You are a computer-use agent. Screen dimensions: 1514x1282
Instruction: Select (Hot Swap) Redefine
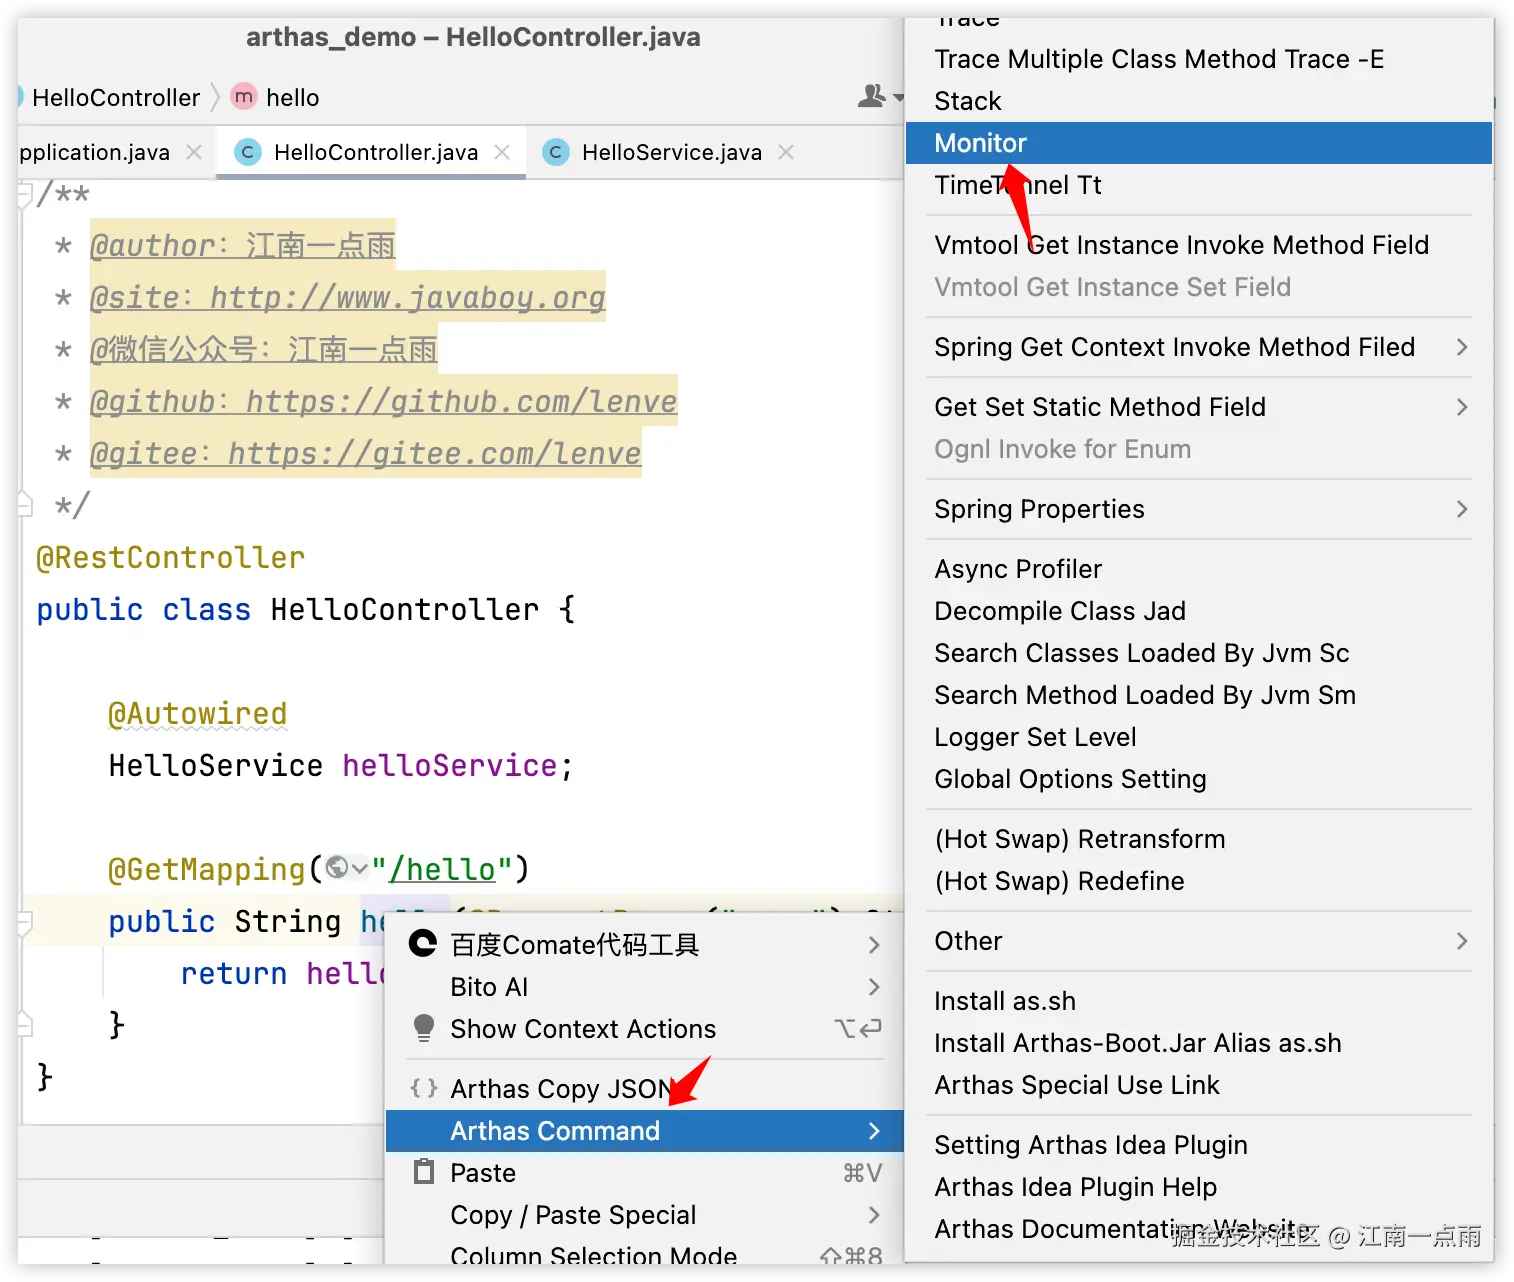click(x=1199, y=881)
